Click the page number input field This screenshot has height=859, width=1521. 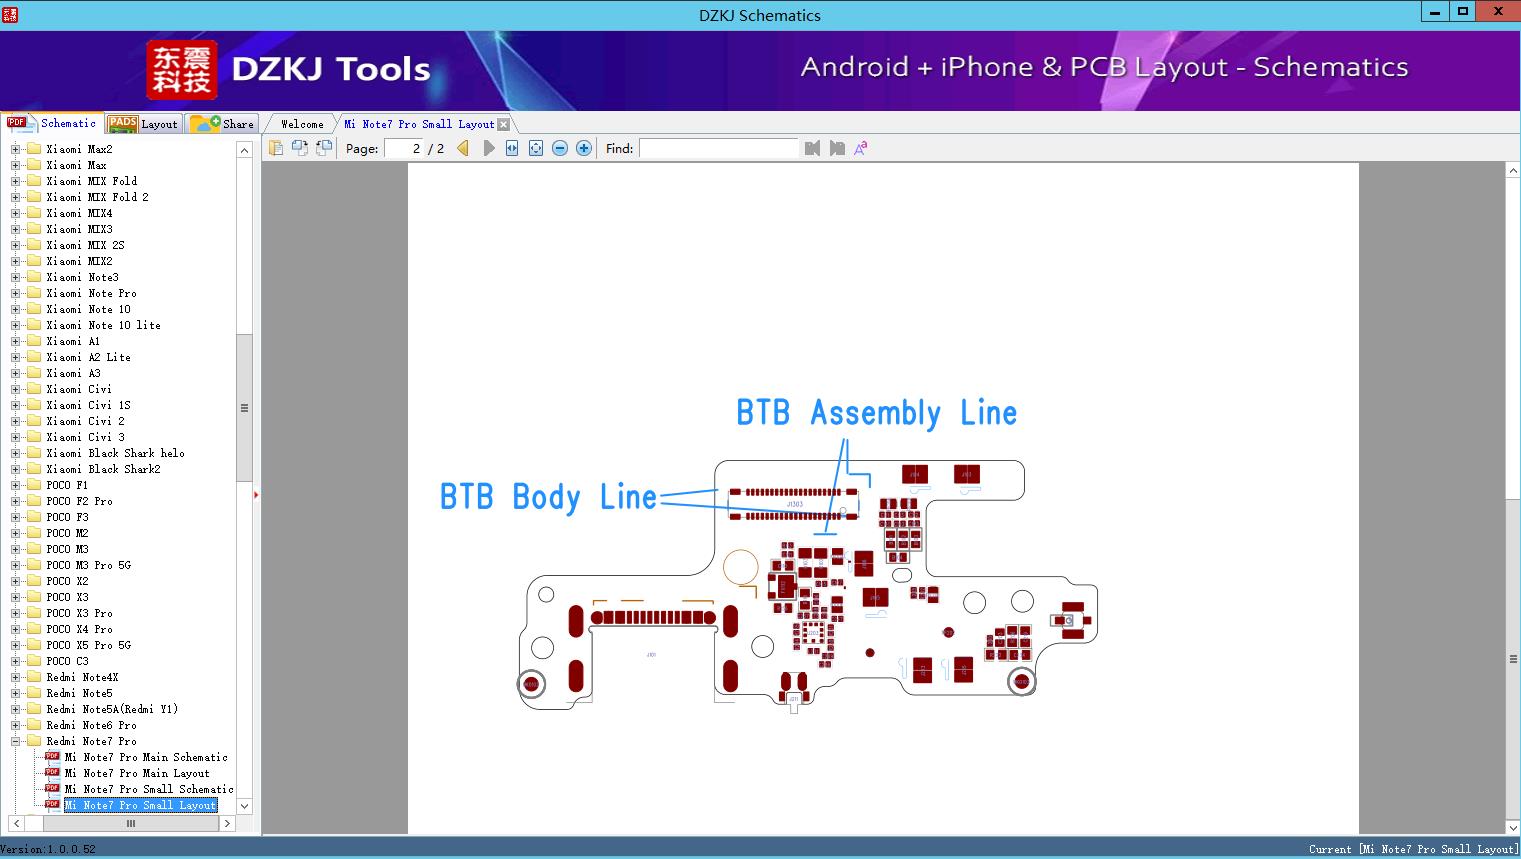(404, 148)
